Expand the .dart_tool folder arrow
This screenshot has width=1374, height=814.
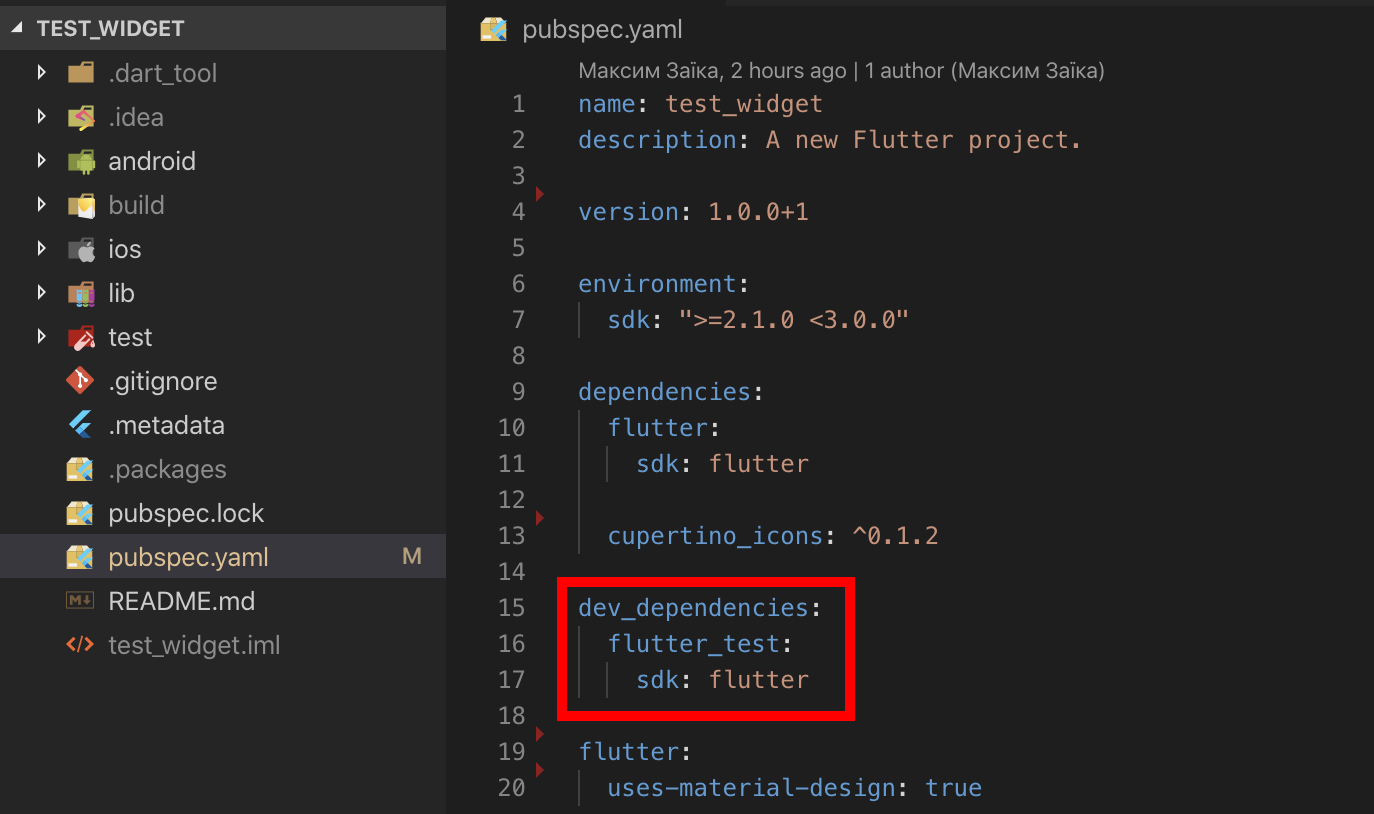[x=41, y=73]
